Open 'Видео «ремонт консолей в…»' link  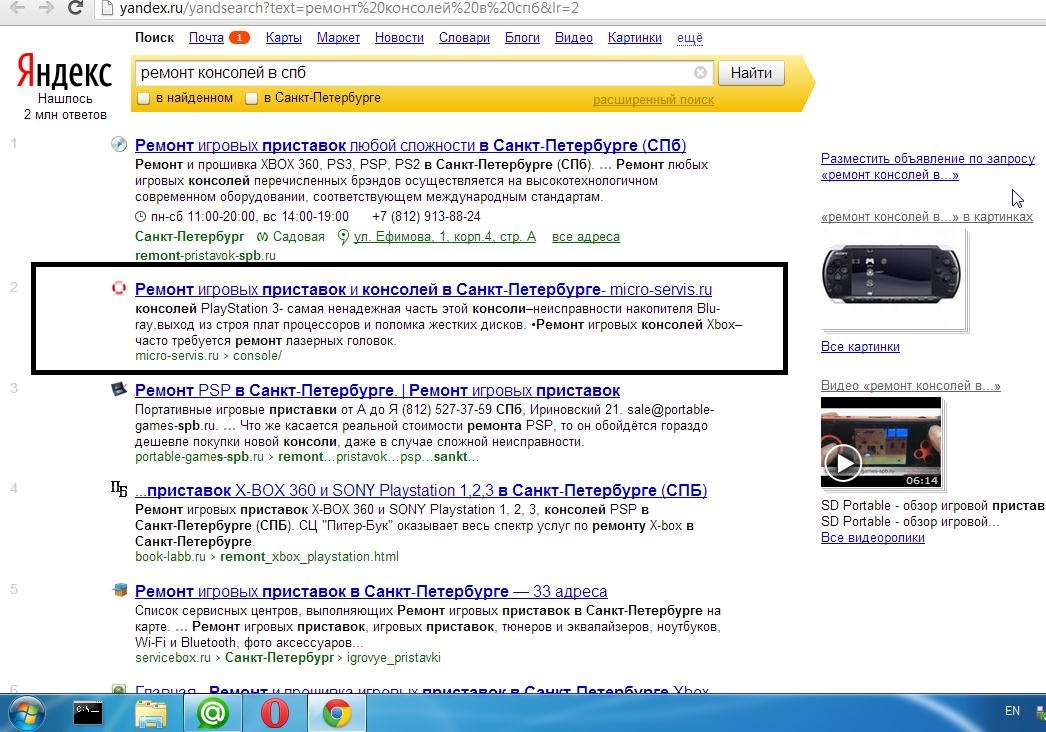[x=911, y=386]
